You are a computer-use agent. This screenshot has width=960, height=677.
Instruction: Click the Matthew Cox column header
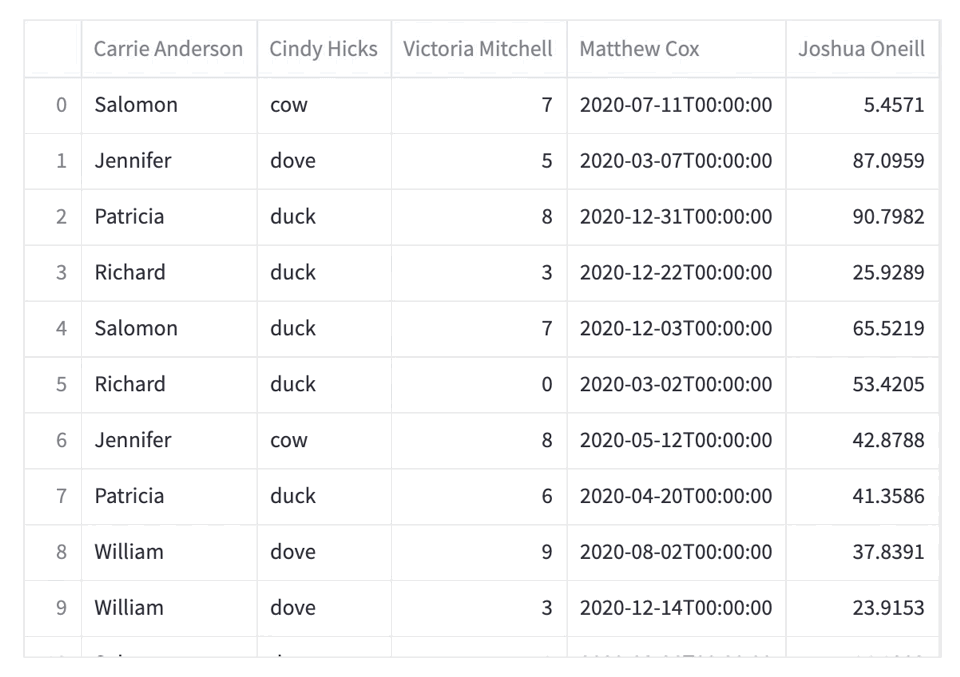677,49
